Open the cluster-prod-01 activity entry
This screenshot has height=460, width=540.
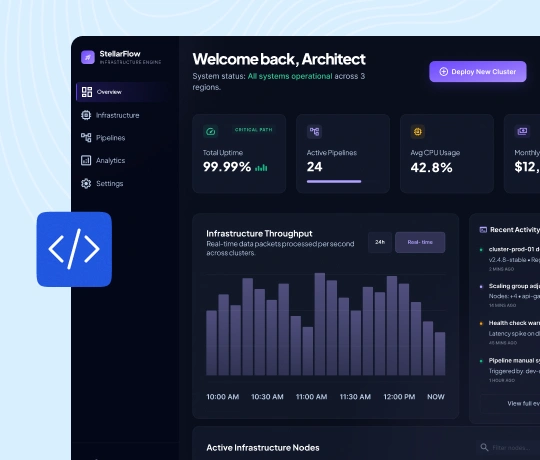[510, 259]
